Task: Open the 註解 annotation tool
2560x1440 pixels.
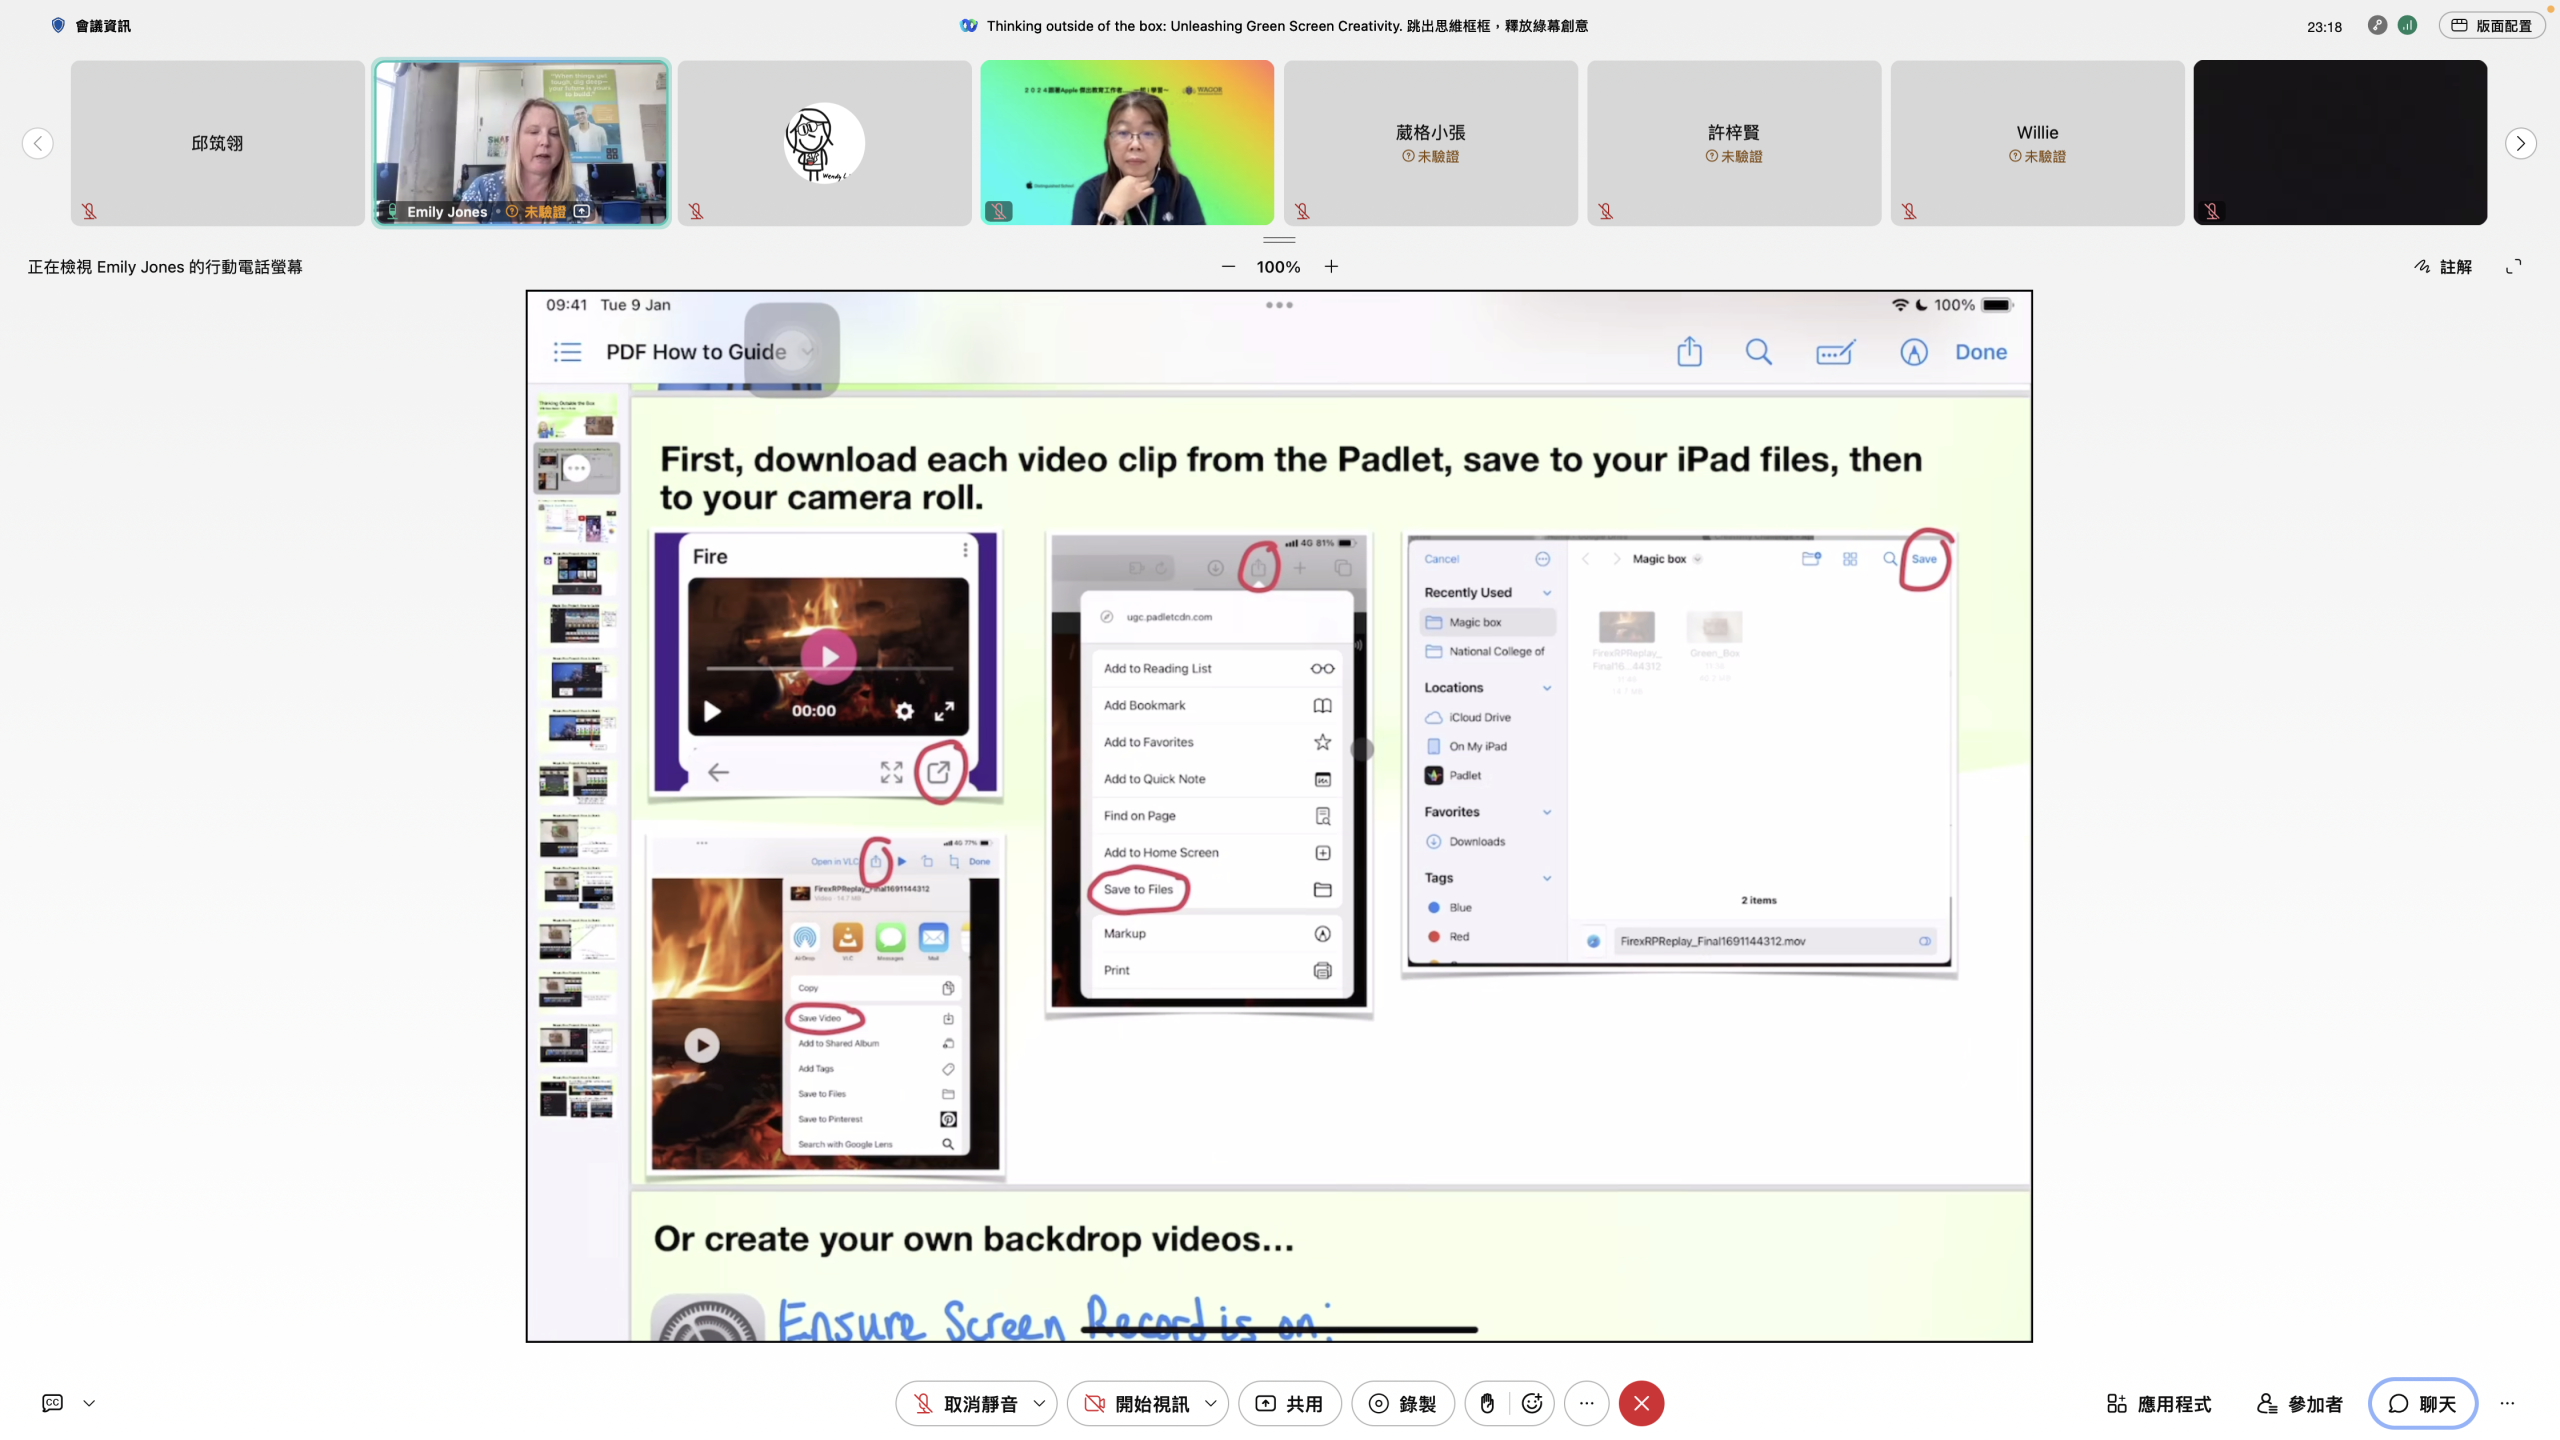Action: pos(2442,267)
